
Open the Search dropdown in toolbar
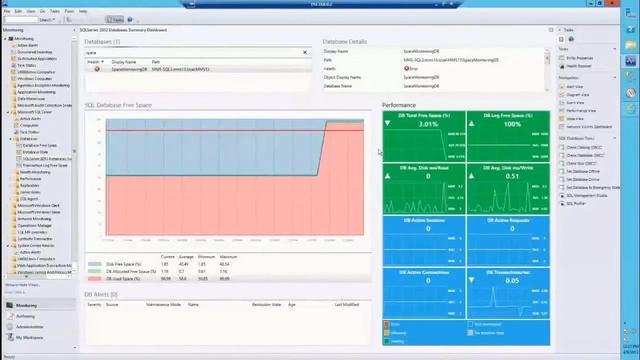[47, 20]
